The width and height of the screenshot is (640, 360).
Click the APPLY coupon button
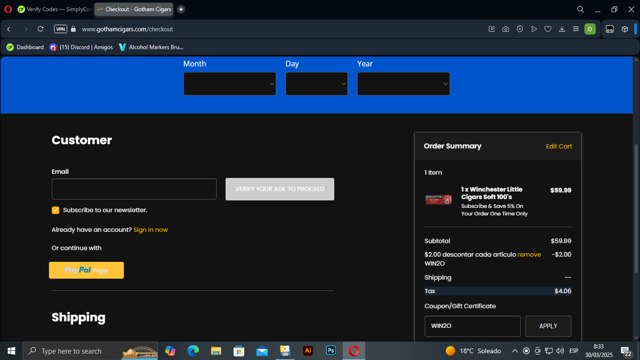tap(548, 326)
